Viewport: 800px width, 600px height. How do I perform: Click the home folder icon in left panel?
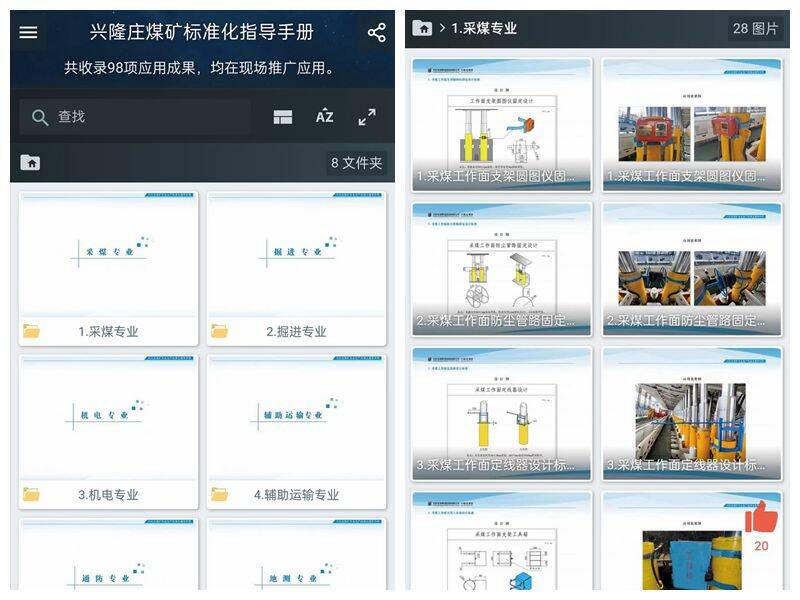point(31,162)
